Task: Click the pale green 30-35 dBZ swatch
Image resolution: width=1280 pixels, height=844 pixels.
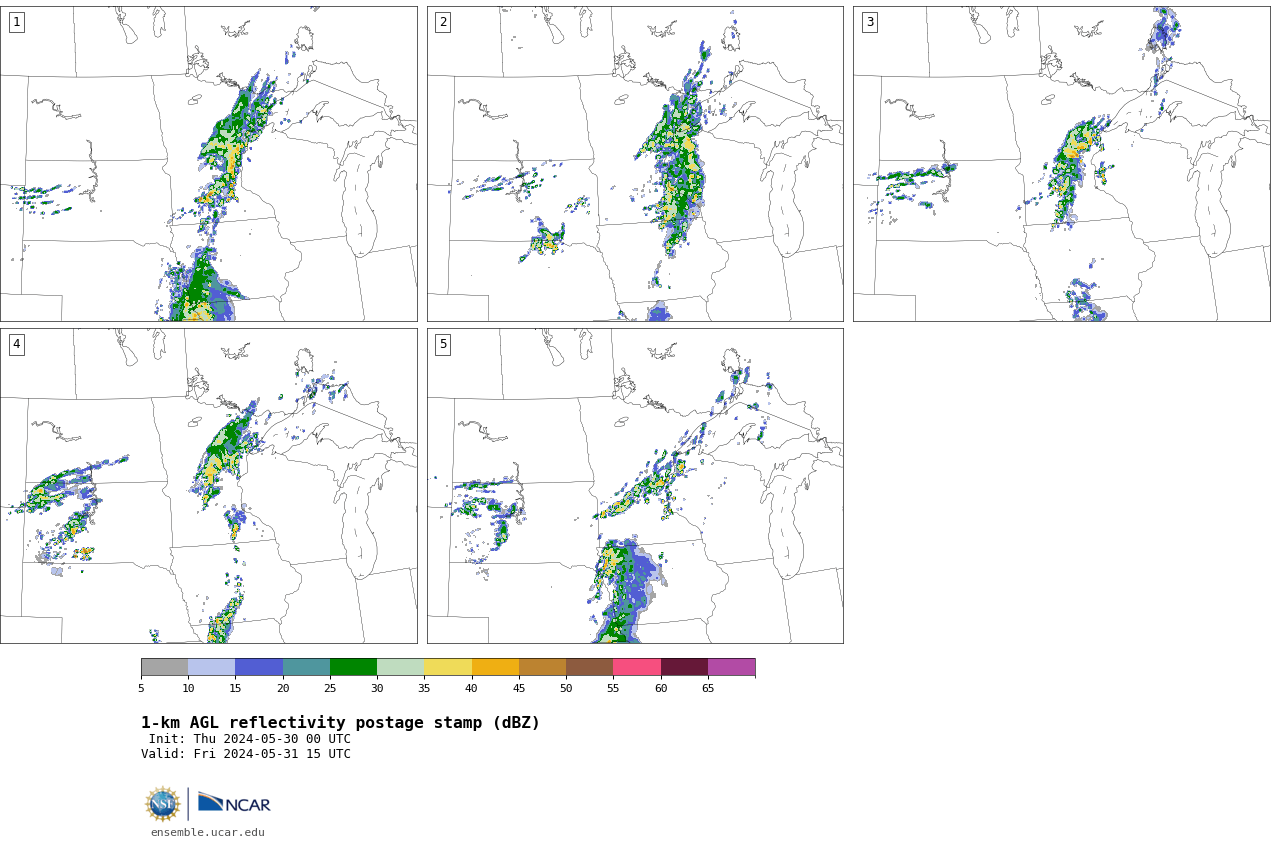Action: click(x=401, y=667)
